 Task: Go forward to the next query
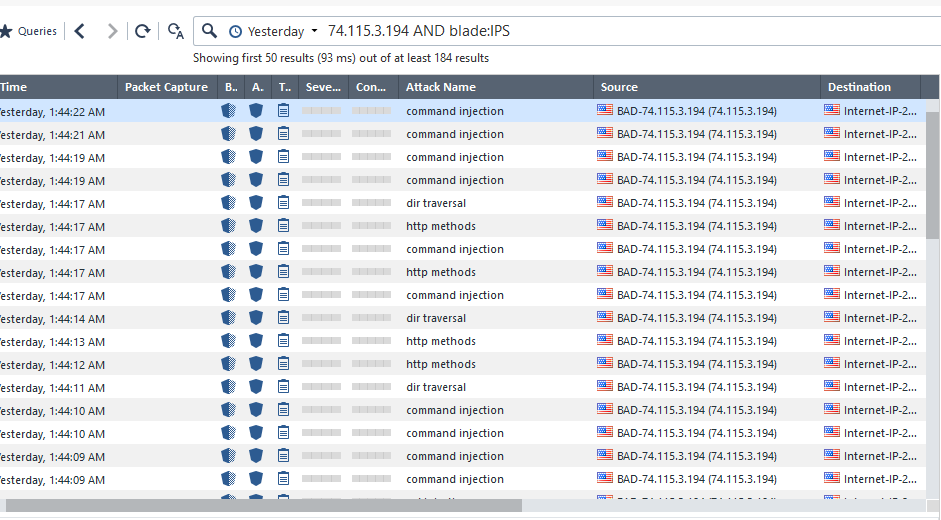click(112, 31)
